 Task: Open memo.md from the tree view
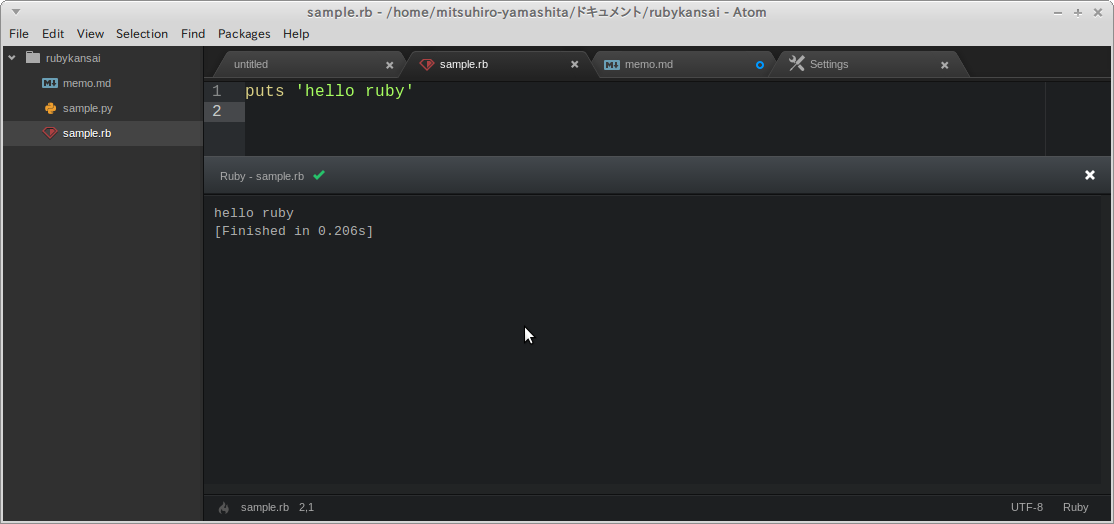(x=87, y=83)
